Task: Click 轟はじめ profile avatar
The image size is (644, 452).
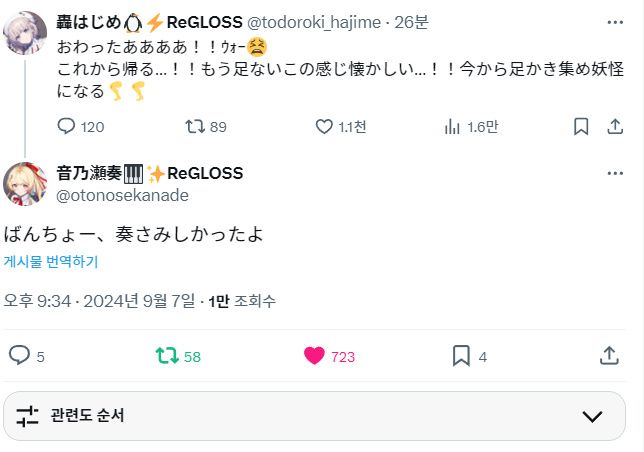Action: [25, 33]
